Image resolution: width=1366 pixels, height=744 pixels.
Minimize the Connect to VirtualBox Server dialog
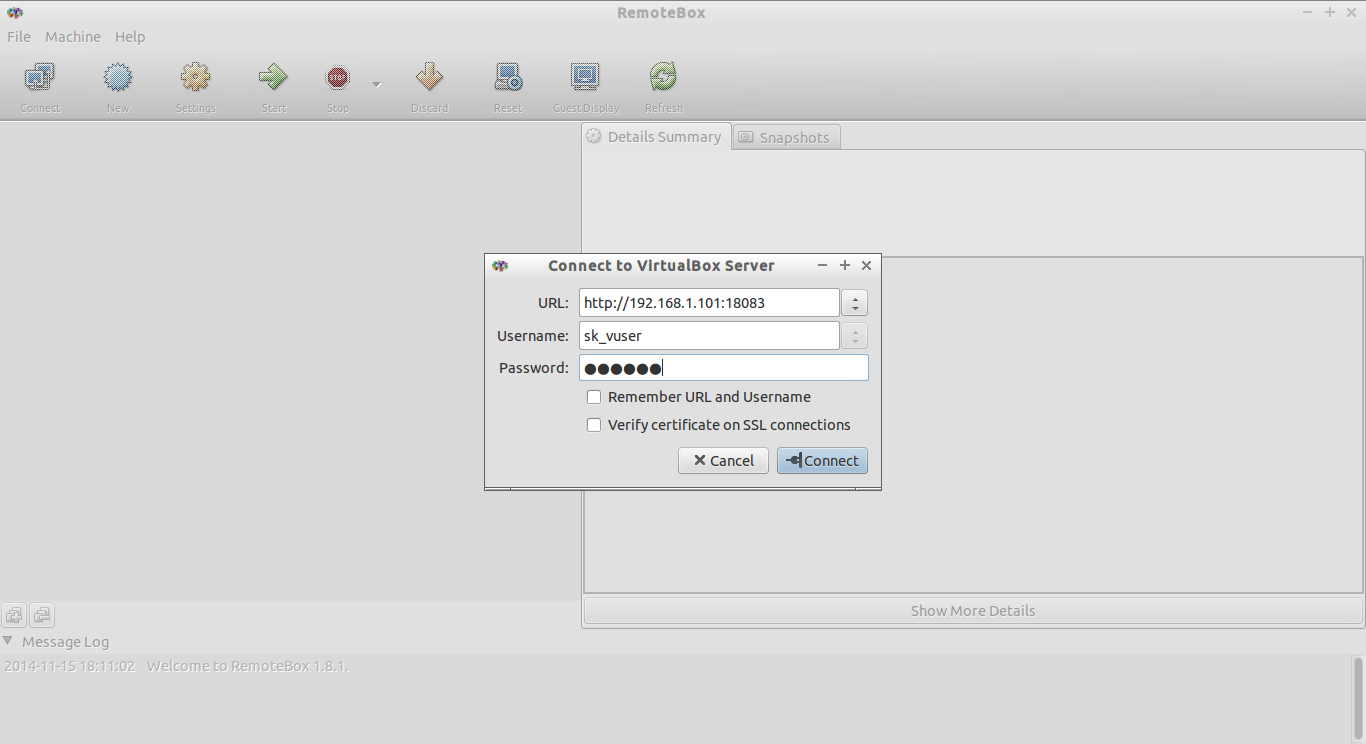coord(822,265)
